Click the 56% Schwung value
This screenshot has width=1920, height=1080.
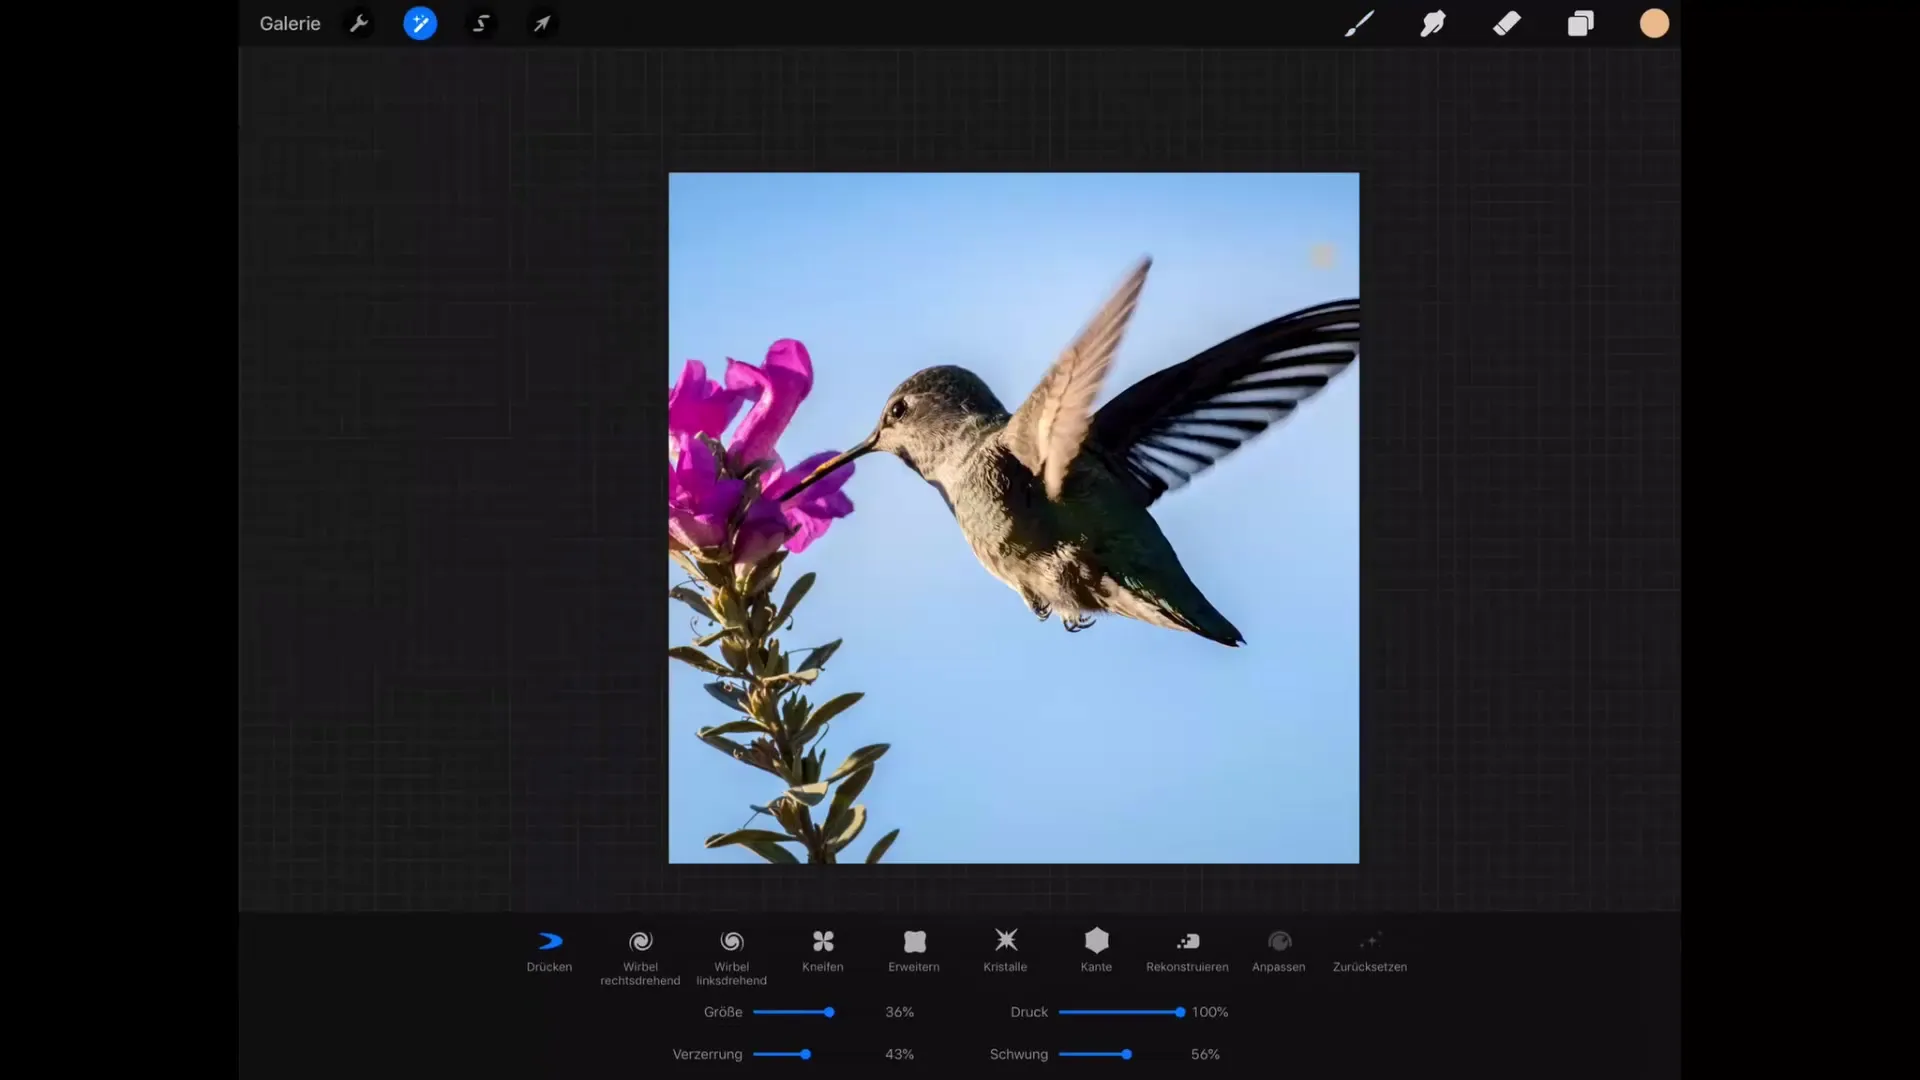click(x=1205, y=1054)
